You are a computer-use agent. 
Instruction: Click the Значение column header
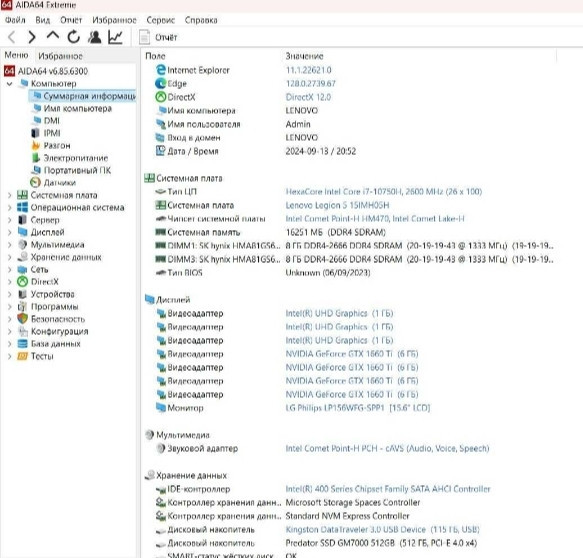tap(304, 56)
